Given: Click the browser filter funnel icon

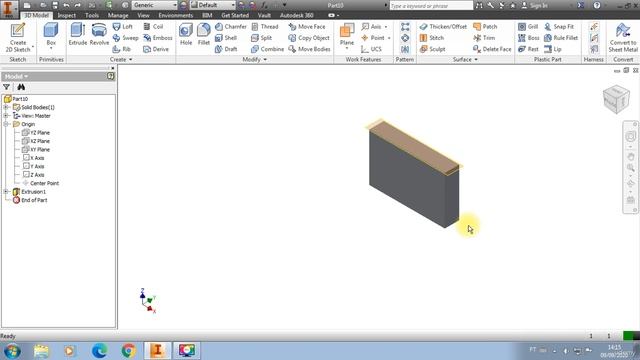Looking at the screenshot, I should (7, 87).
